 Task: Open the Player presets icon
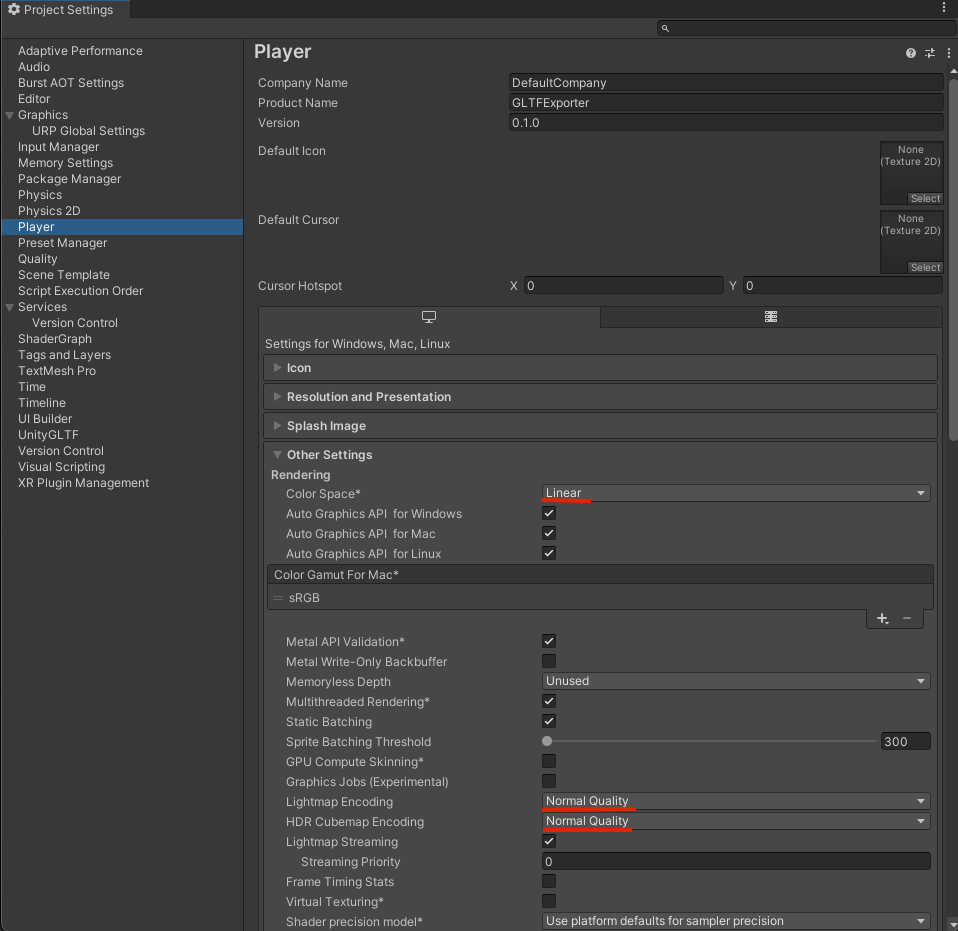pyautogui.click(x=929, y=53)
